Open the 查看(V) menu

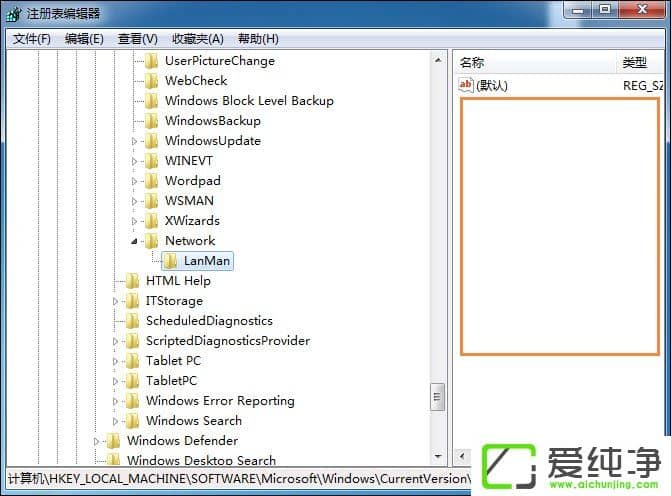138,39
